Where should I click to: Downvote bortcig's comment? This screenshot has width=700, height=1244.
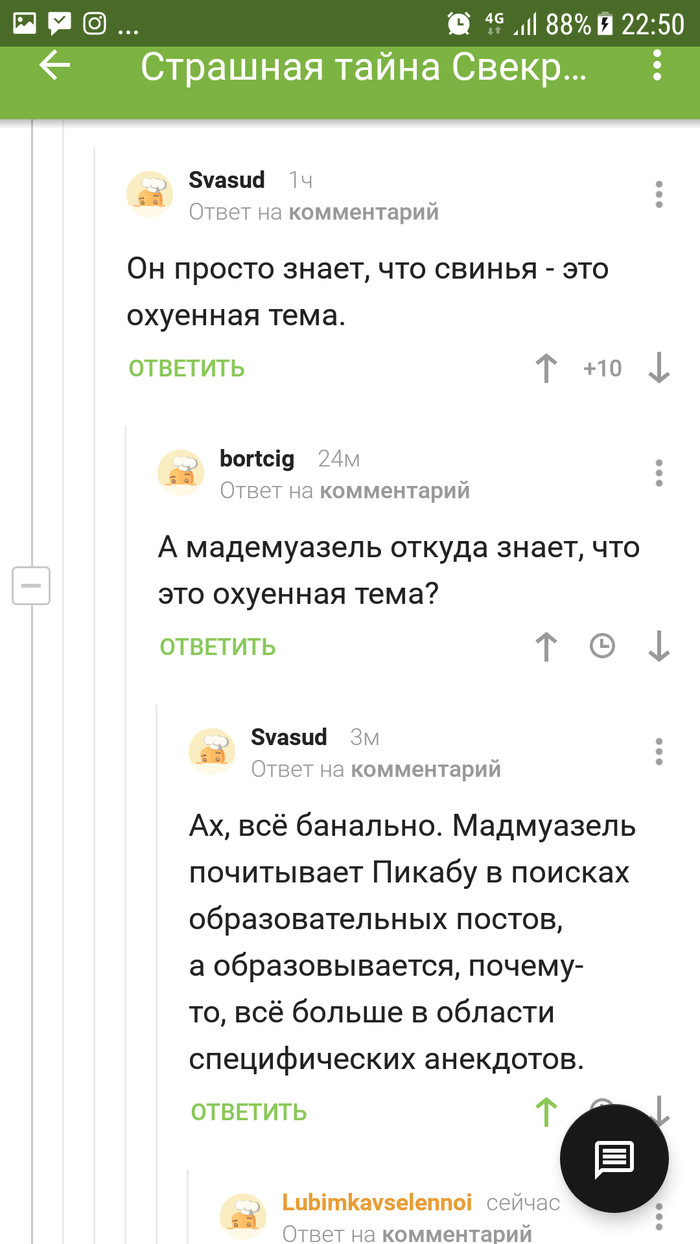click(x=659, y=647)
